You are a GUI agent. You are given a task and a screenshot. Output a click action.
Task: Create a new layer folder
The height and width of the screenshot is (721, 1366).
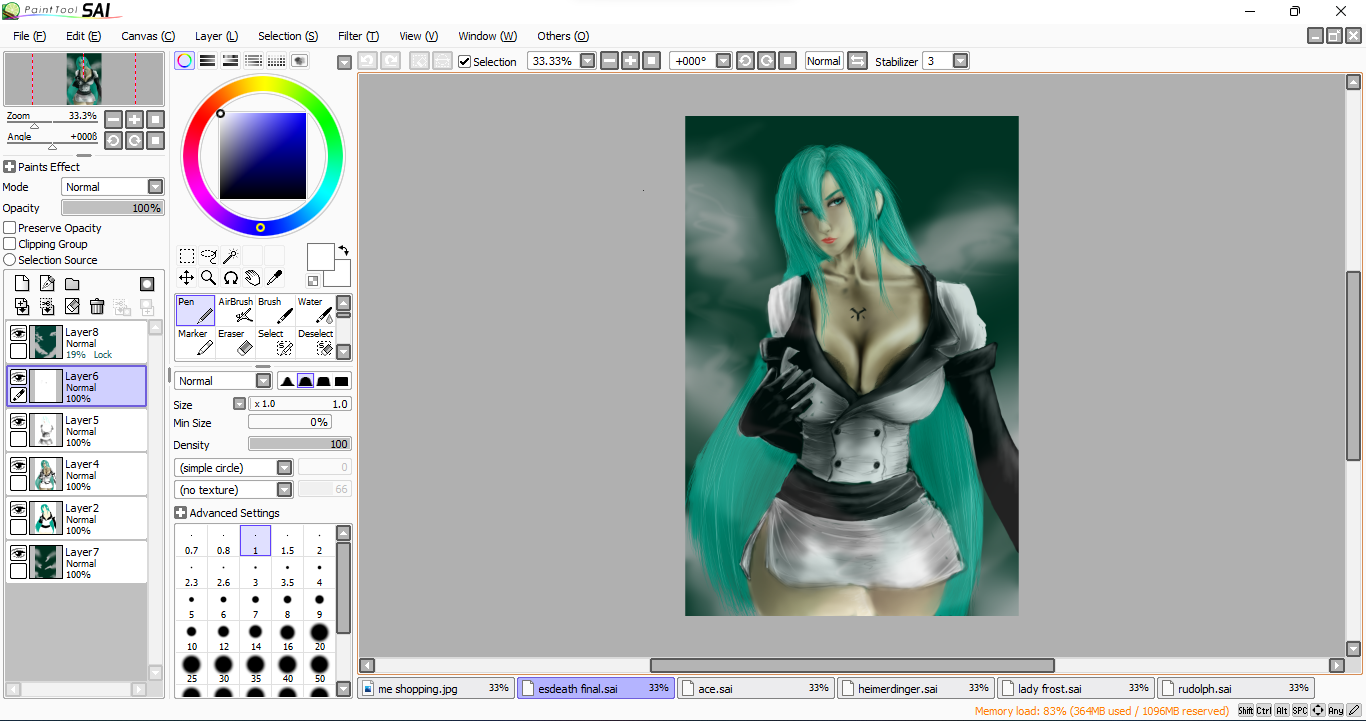click(x=72, y=284)
